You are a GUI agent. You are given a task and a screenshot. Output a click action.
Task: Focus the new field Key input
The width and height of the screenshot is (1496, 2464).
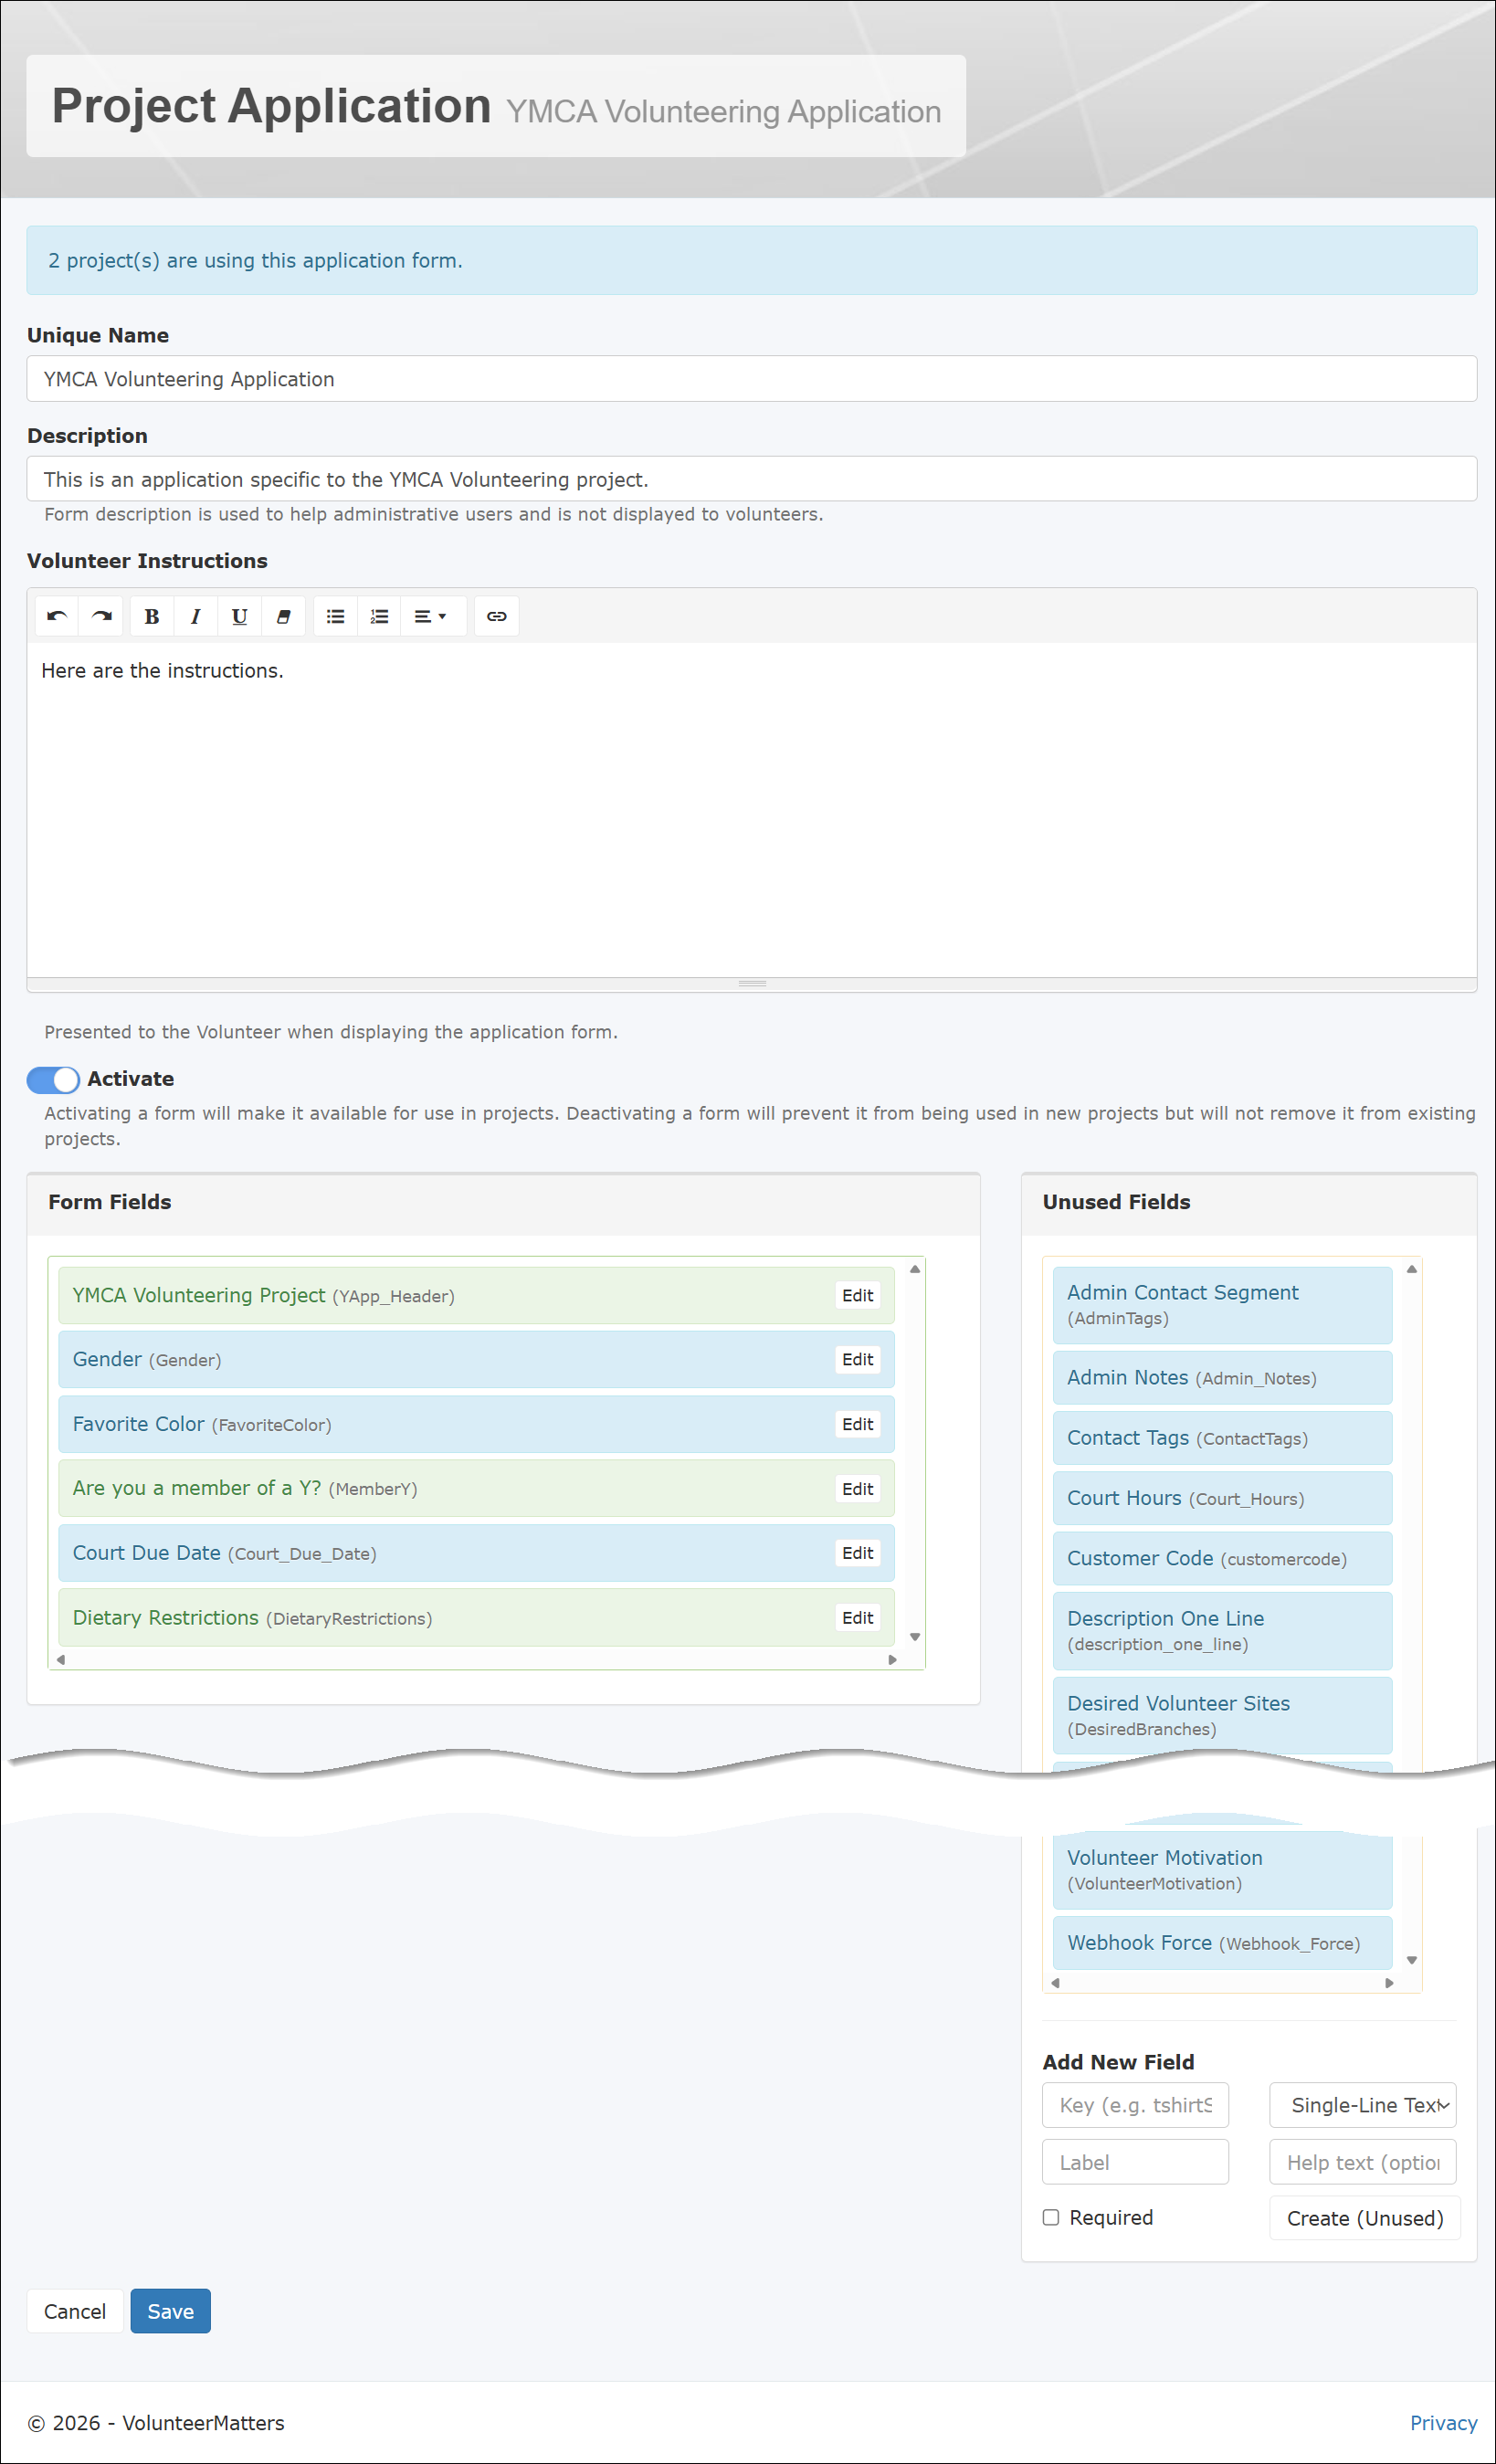tap(1136, 2105)
